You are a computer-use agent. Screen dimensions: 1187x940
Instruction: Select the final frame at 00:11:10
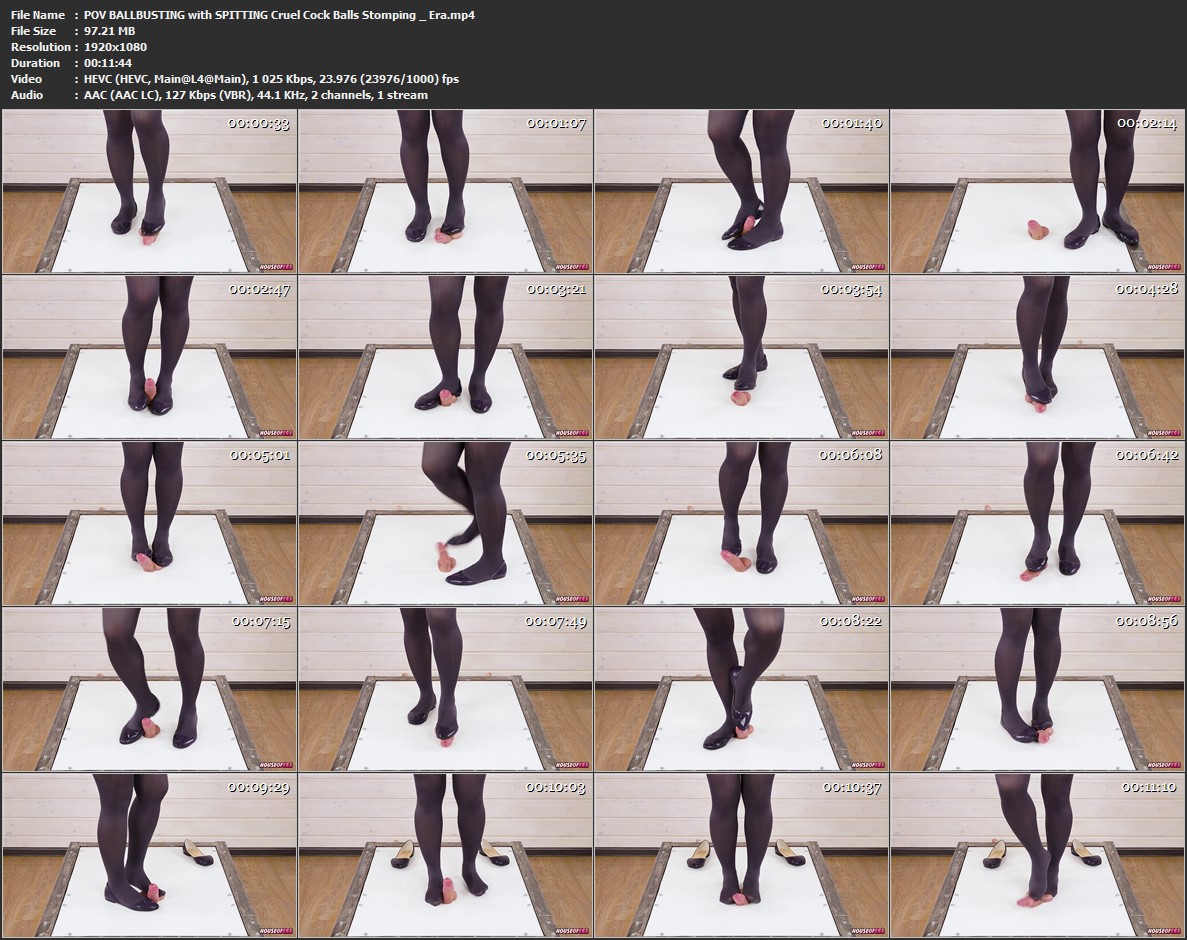tap(1038, 855)
